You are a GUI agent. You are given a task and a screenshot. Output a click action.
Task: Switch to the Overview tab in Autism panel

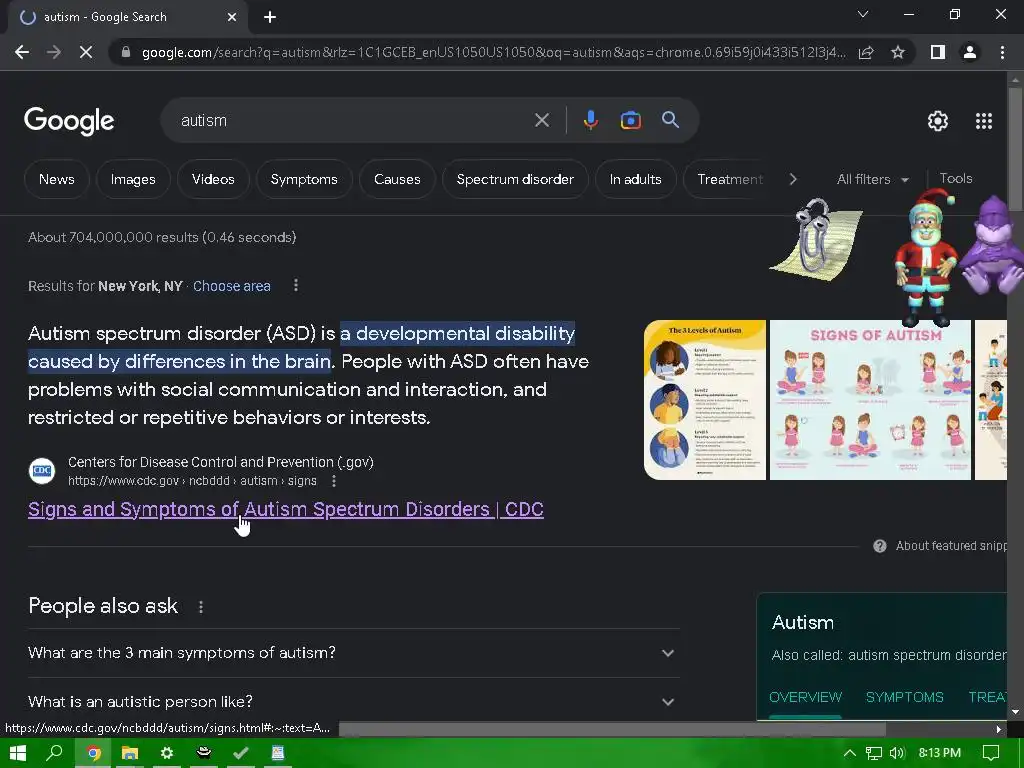click(x=806, y=697)
